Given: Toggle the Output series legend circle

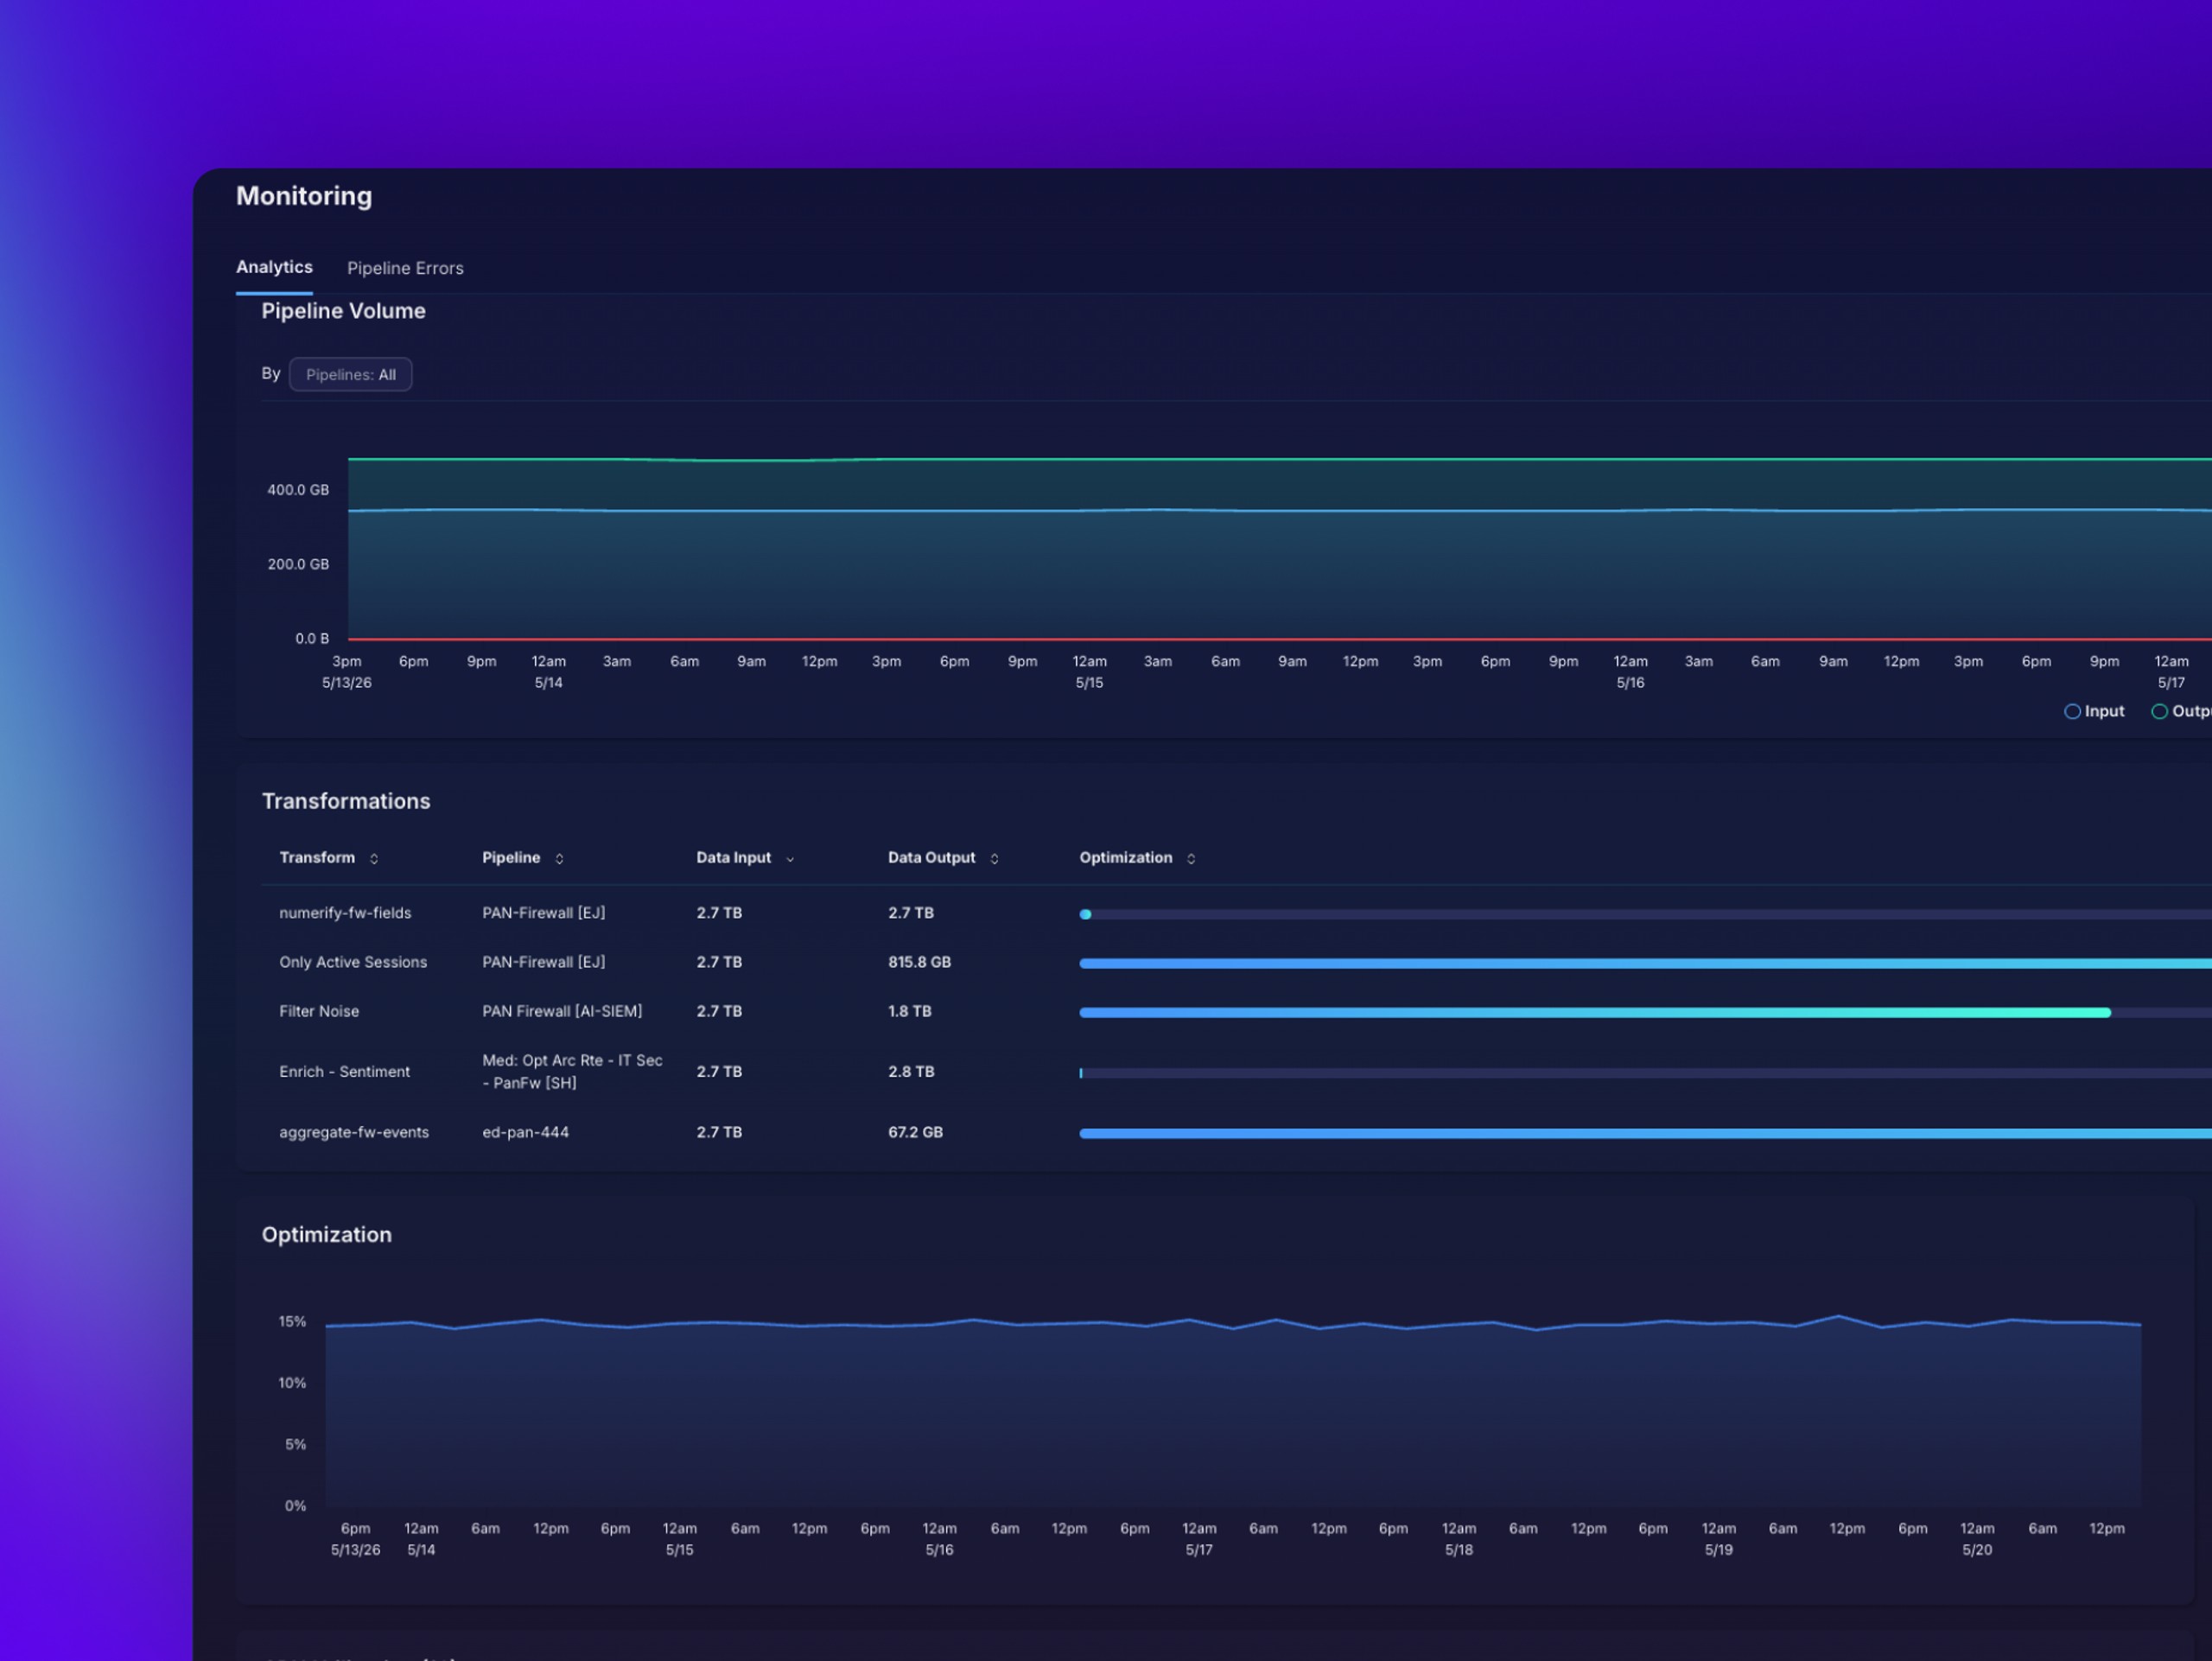Looking at the screenshot, I should click(2159, 712).
